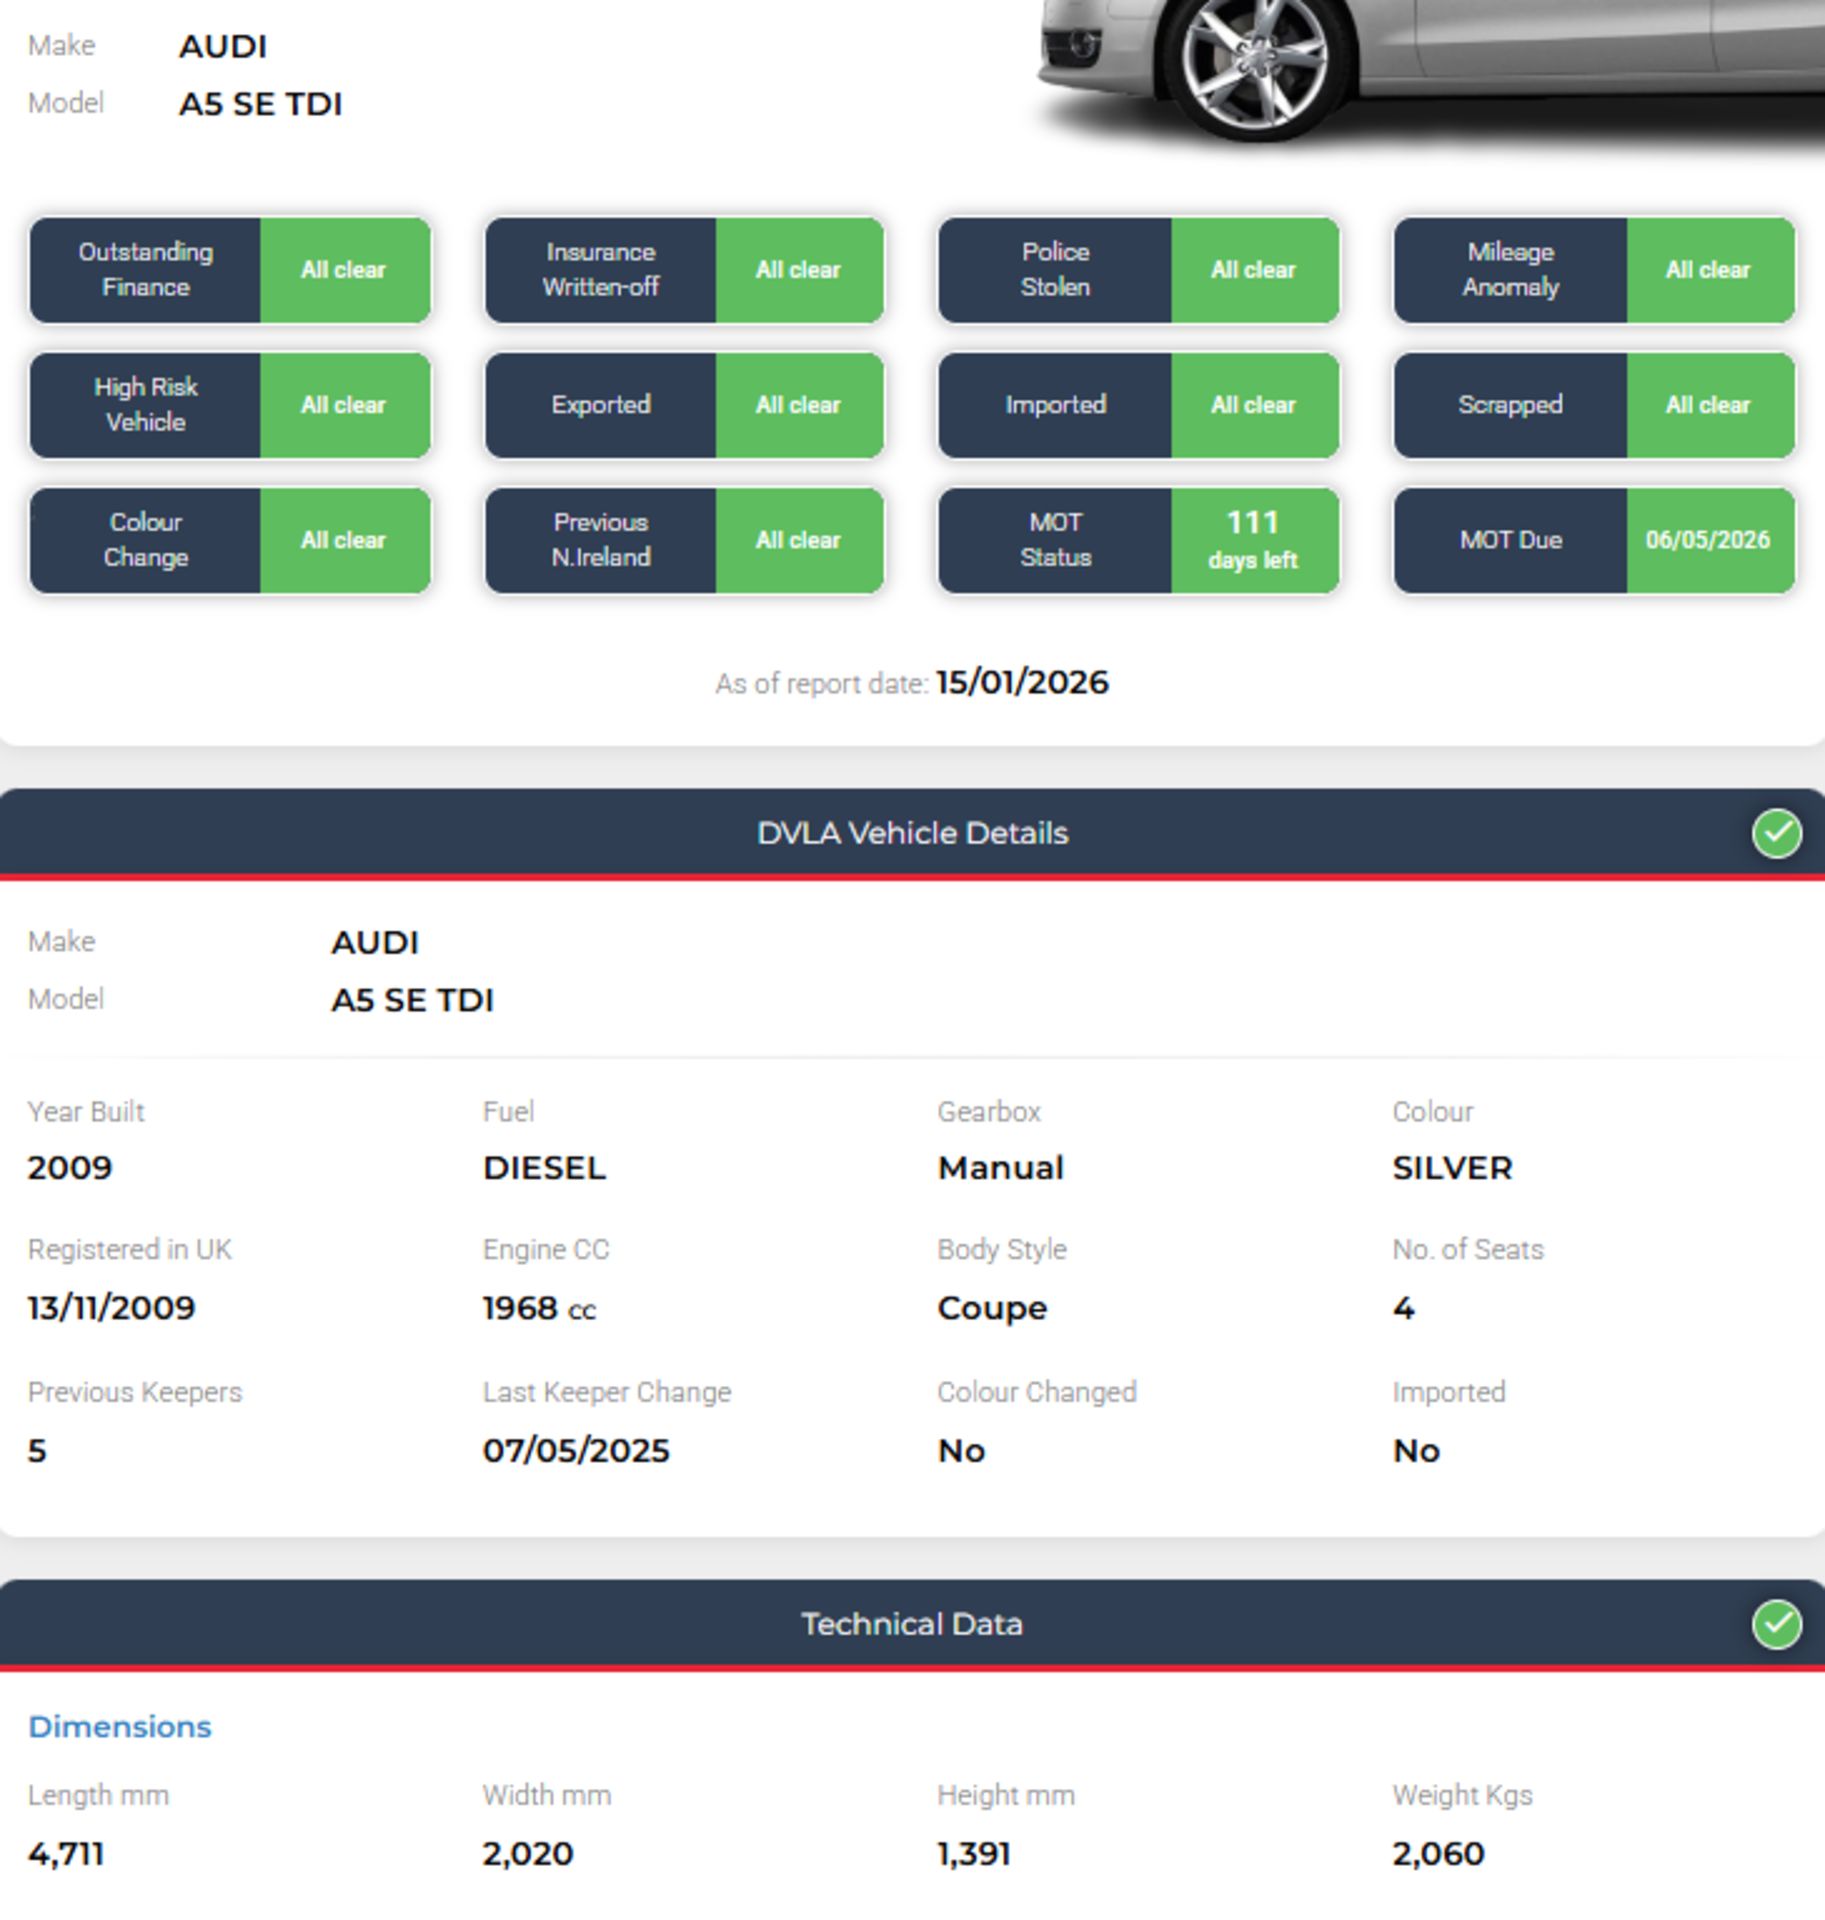Select the Outstanding Finance status badge
Image resolution: width=1825 pixels, height=1920 pixels.
230,270
